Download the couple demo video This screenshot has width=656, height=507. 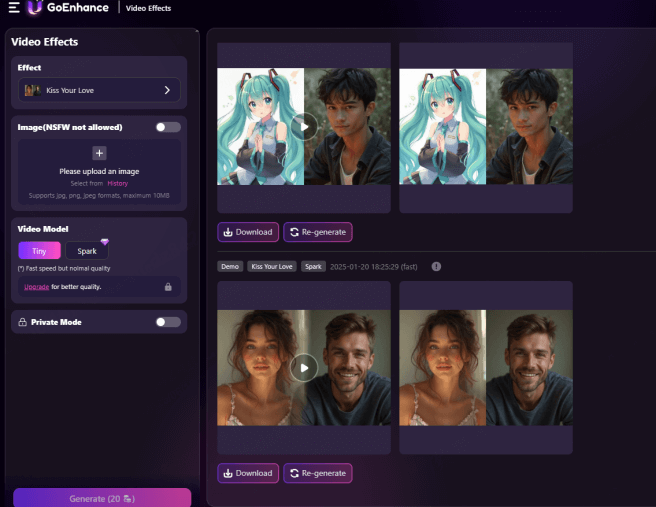click(x=248, y=473)
